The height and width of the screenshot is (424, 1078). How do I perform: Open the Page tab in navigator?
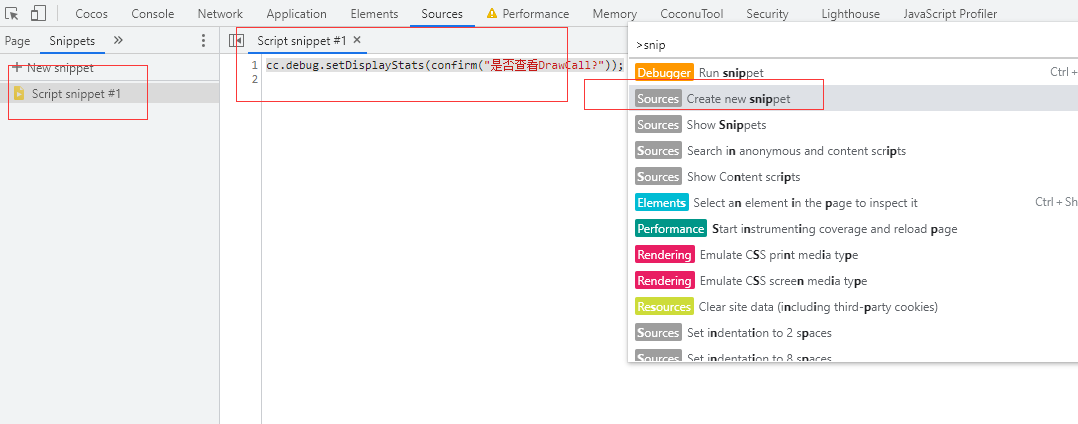click(17, 41)
